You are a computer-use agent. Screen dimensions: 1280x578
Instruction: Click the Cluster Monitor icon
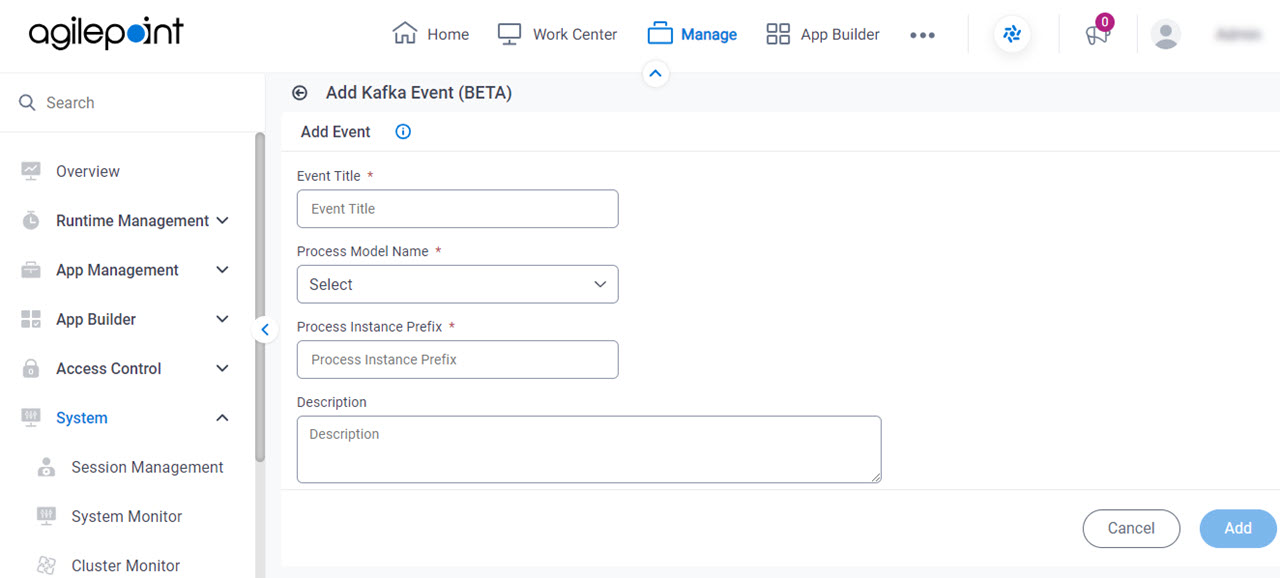(x=46, y=565)
